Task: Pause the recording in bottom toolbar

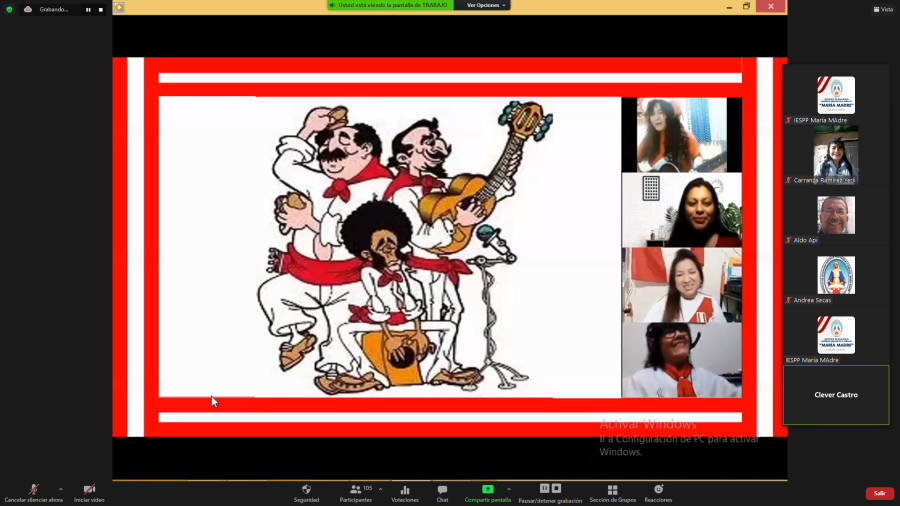Action: pos(545,489)
